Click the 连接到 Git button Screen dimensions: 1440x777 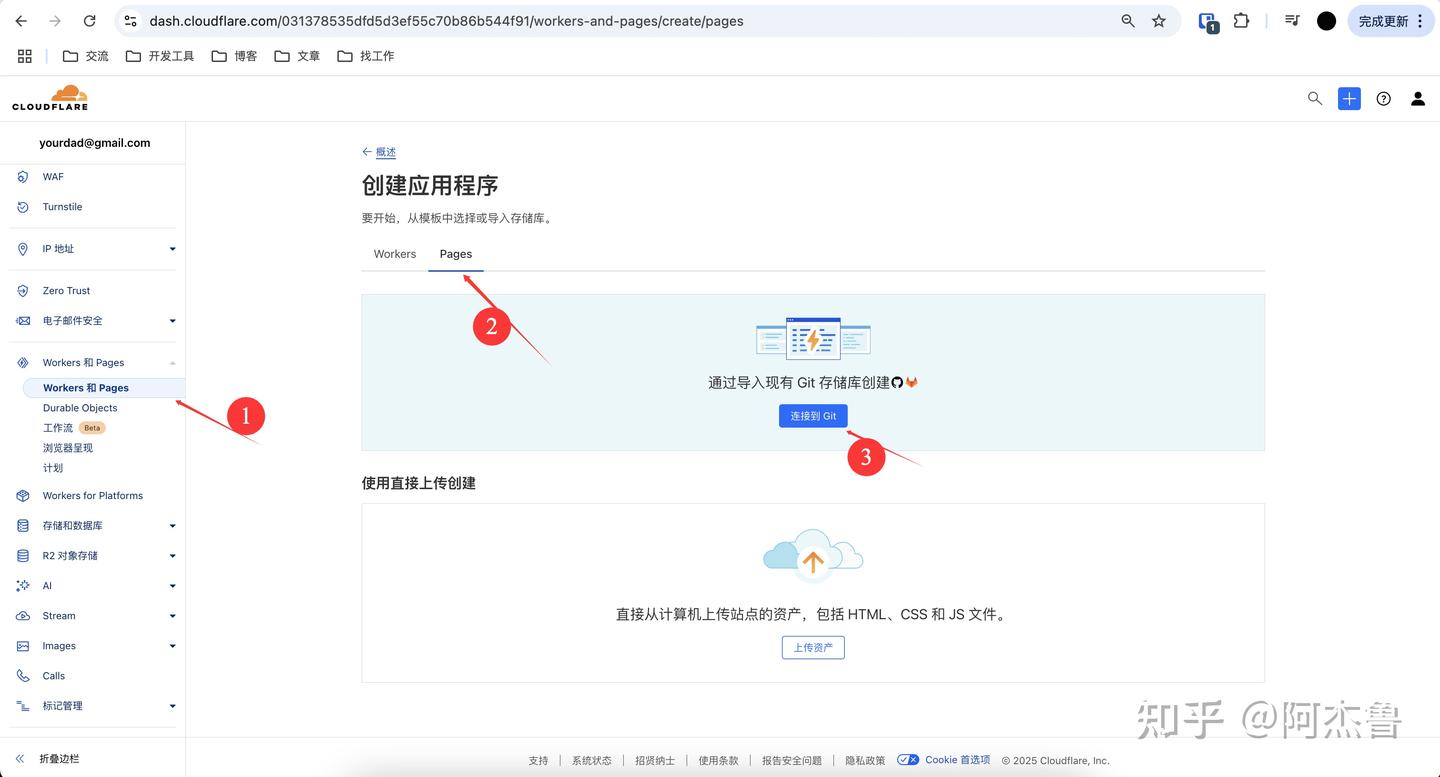(x=812, y=415)
